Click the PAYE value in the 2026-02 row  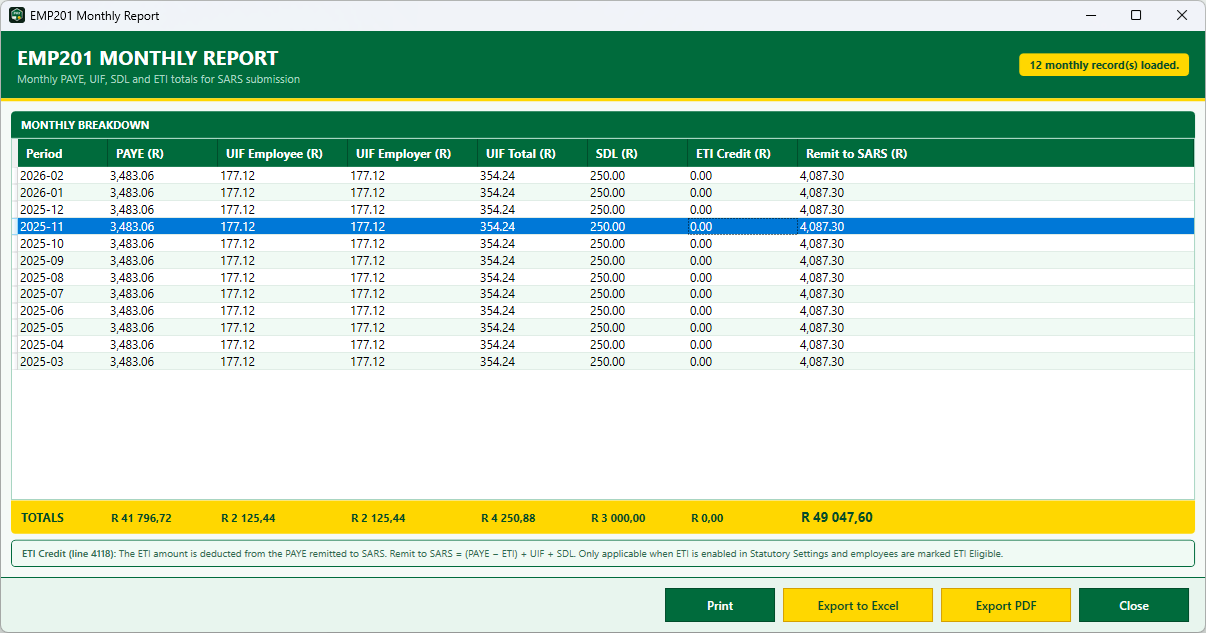(x=132, y=175)
